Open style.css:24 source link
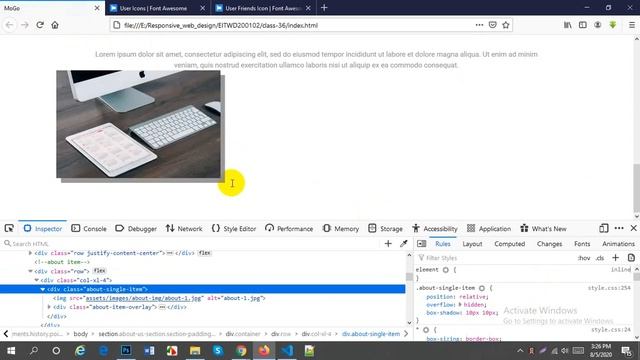Image resolution: width=640 pixels, height=360 pixels. [x=611, y=330]
